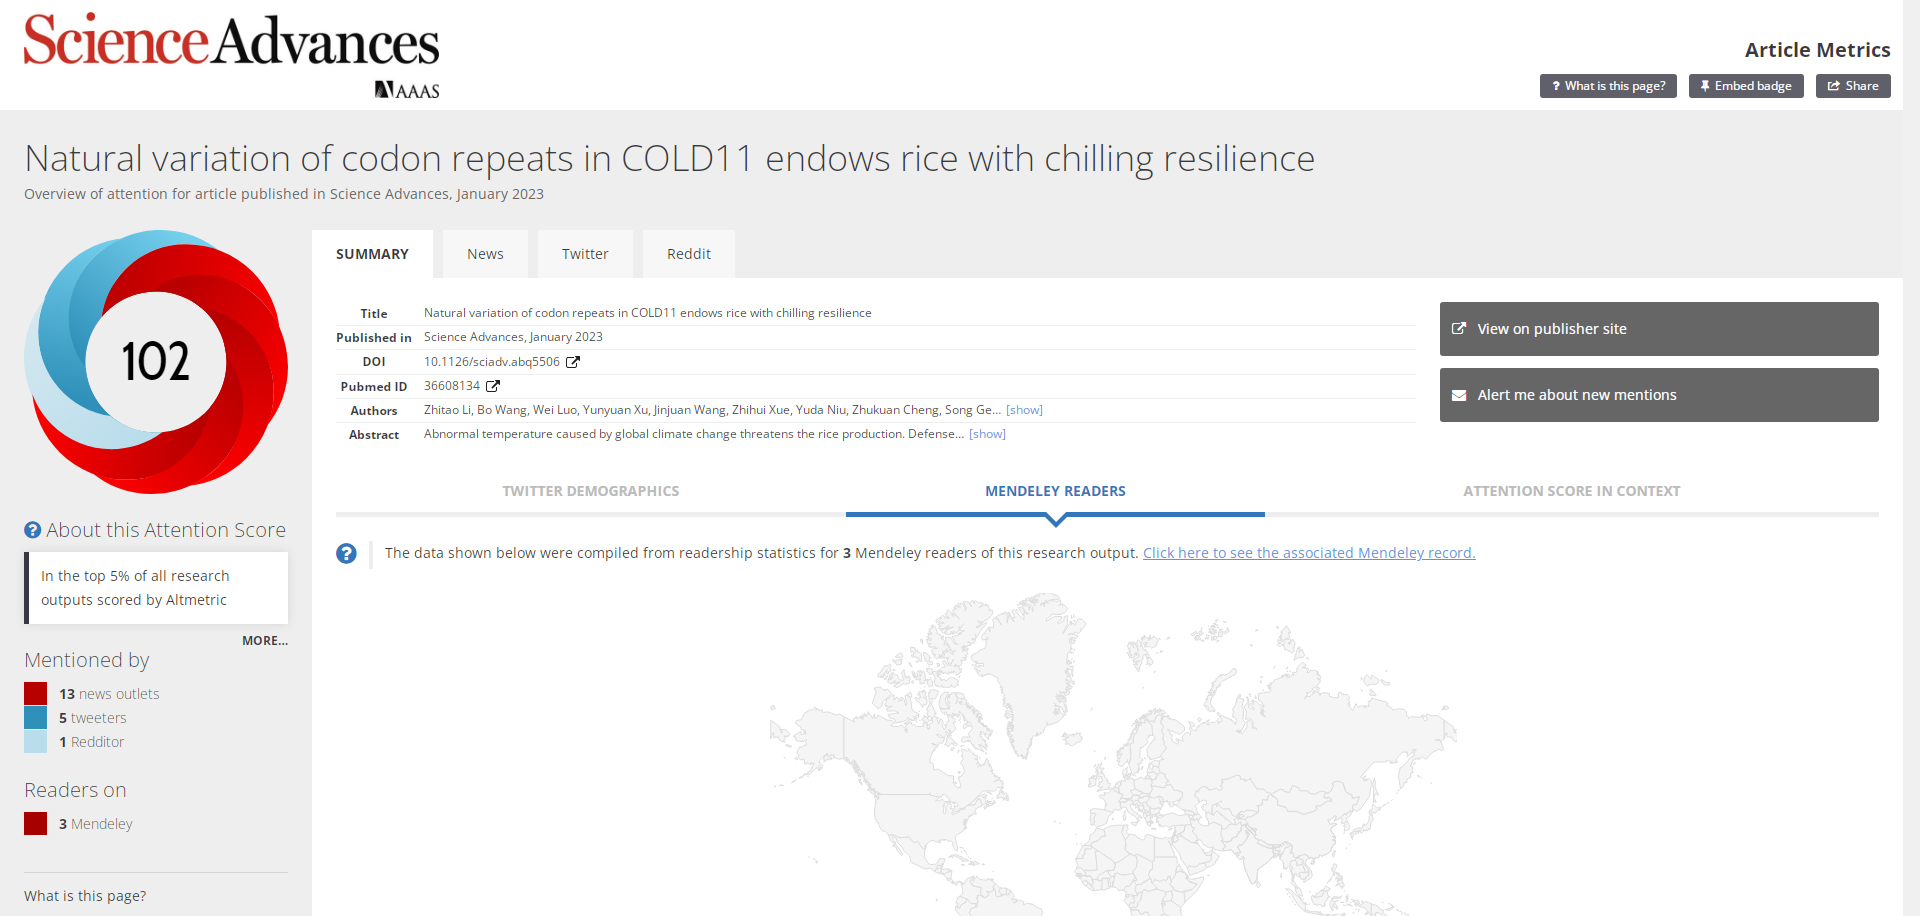Click the red Mendeley readers square

[36, 823]
